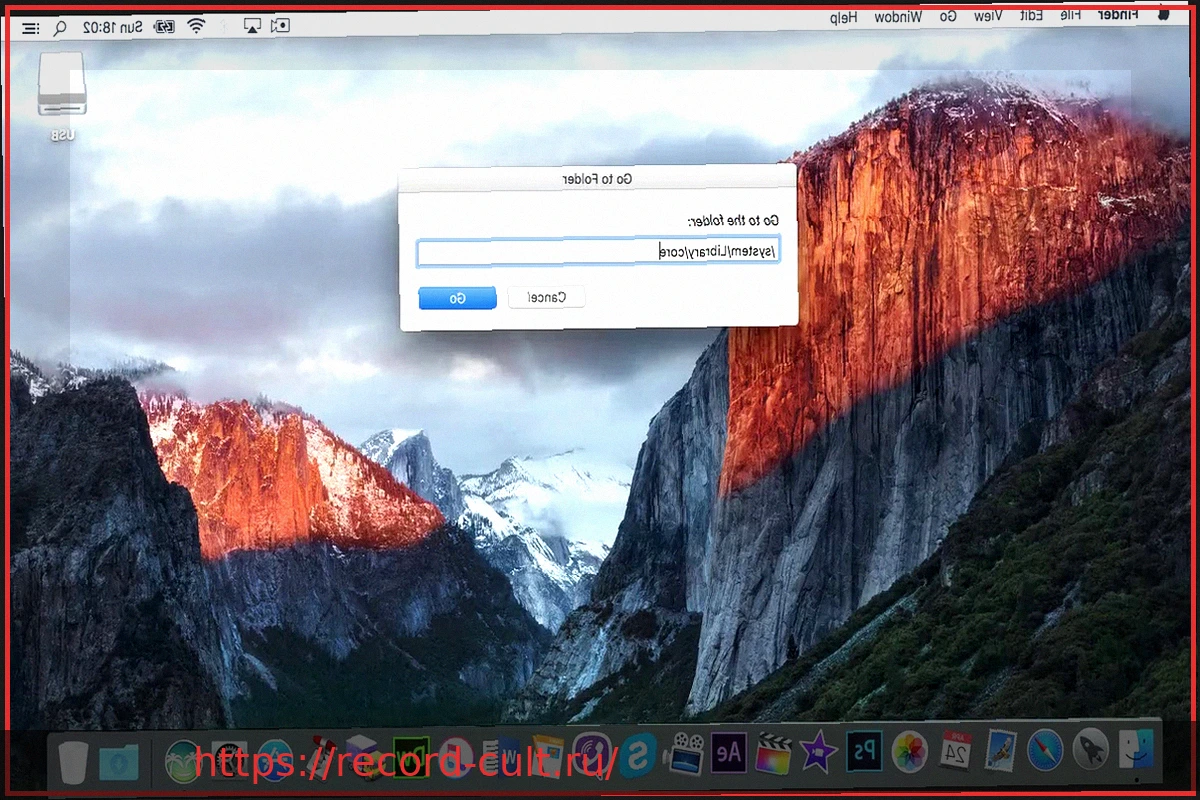
Task: Open QuickTime Player from the Dock
Action: tap(682, 760)
